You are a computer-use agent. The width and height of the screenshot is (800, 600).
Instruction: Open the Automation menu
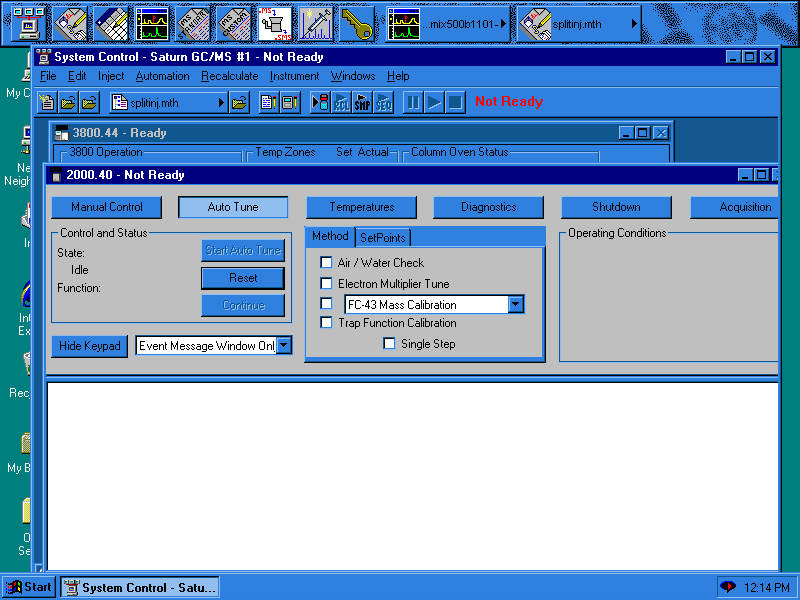163,76
